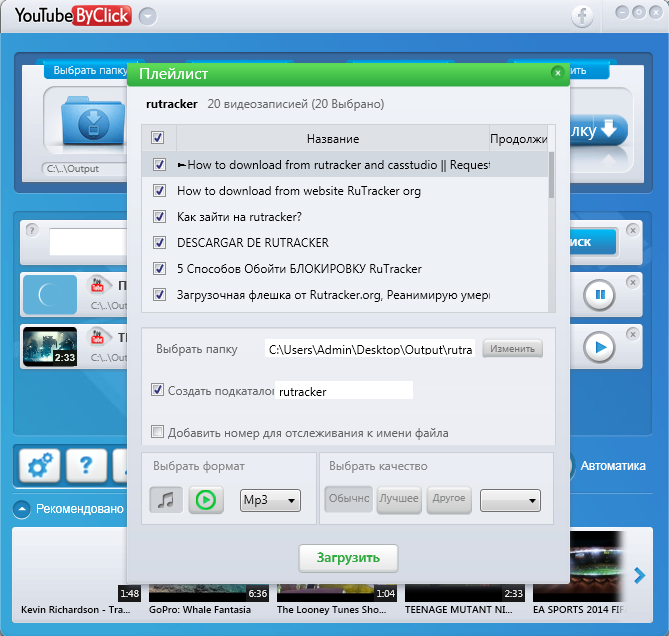
Task: Pause the first download with pause button
Action: pyautogui.click(x=599, y=295)
